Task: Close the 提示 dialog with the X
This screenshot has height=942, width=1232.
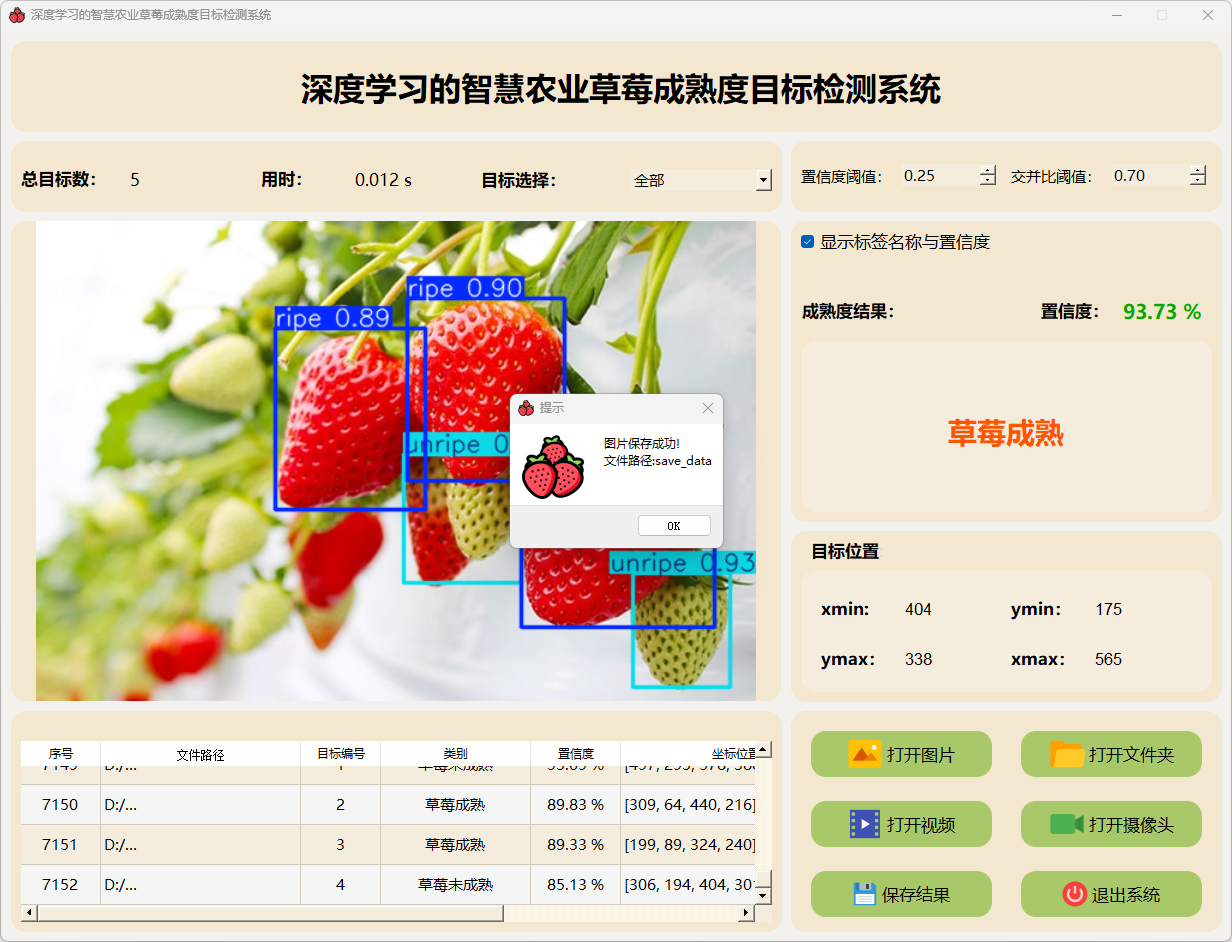Action: 708,408
